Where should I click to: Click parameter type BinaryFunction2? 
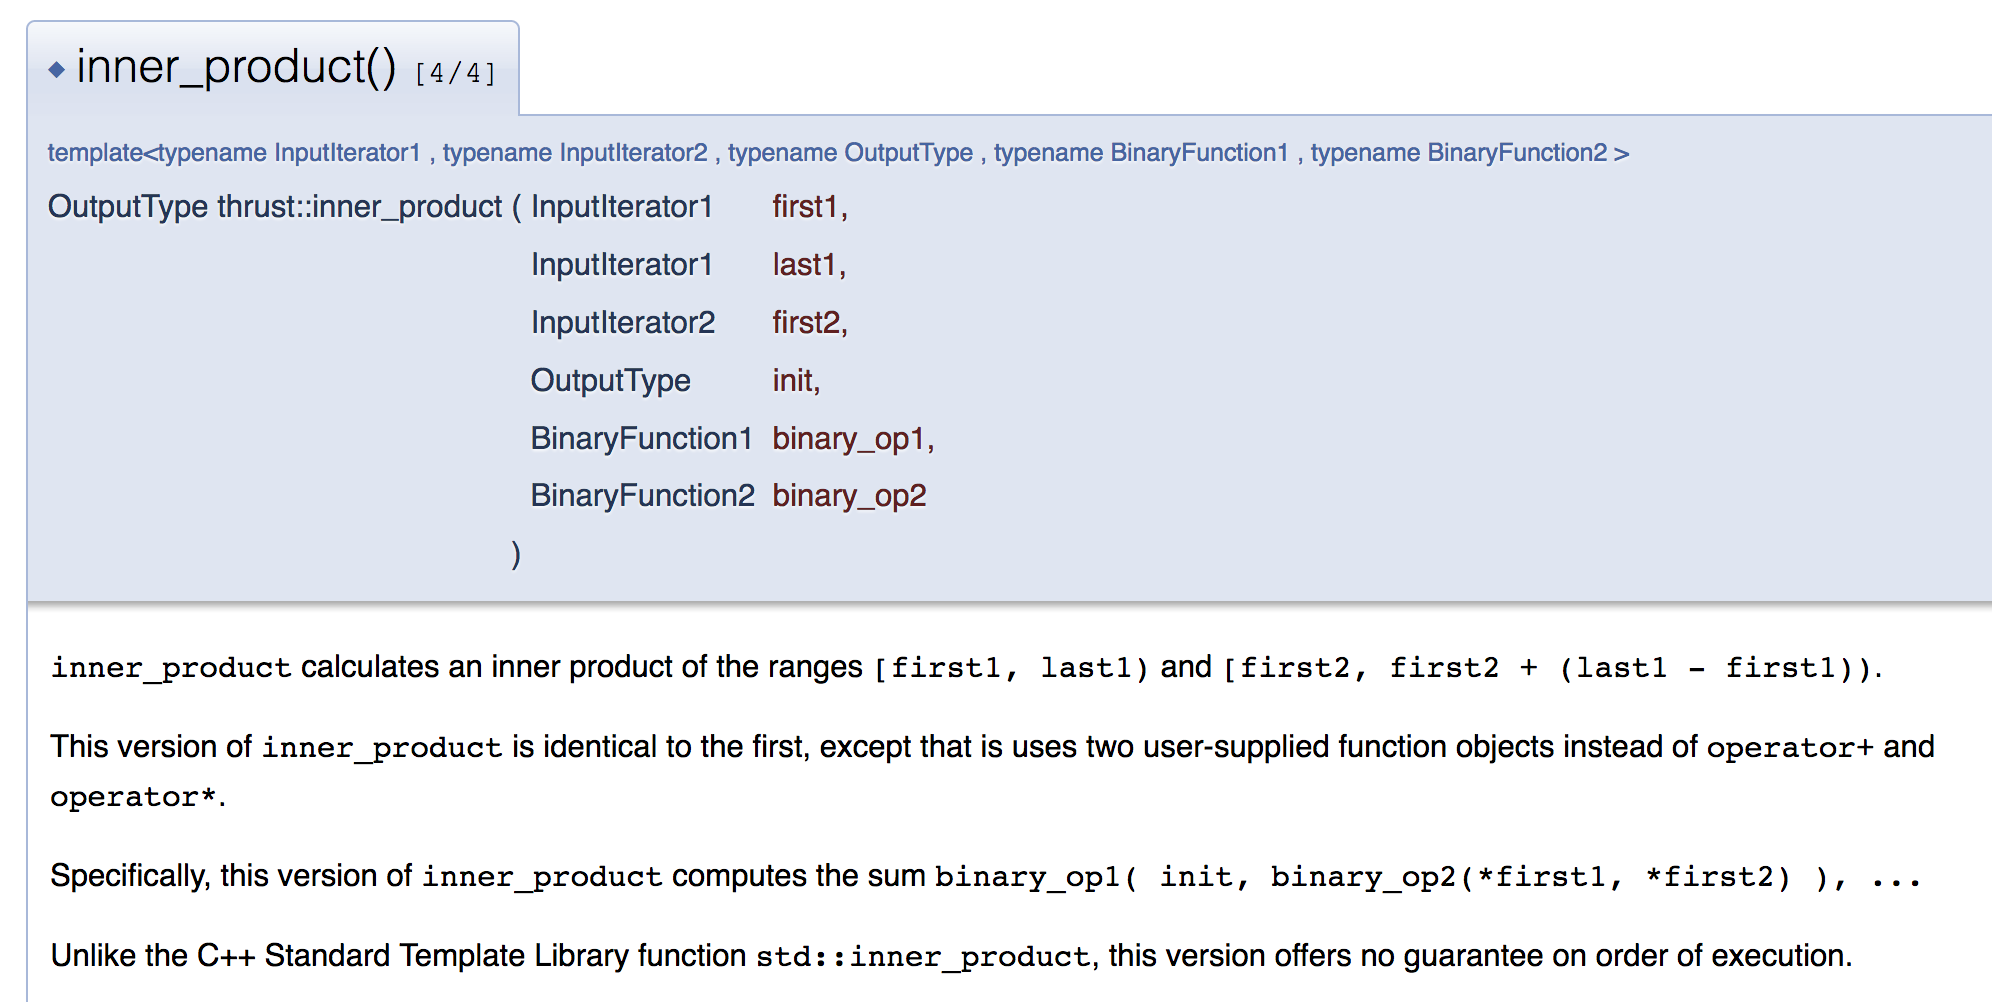[642, 496]
